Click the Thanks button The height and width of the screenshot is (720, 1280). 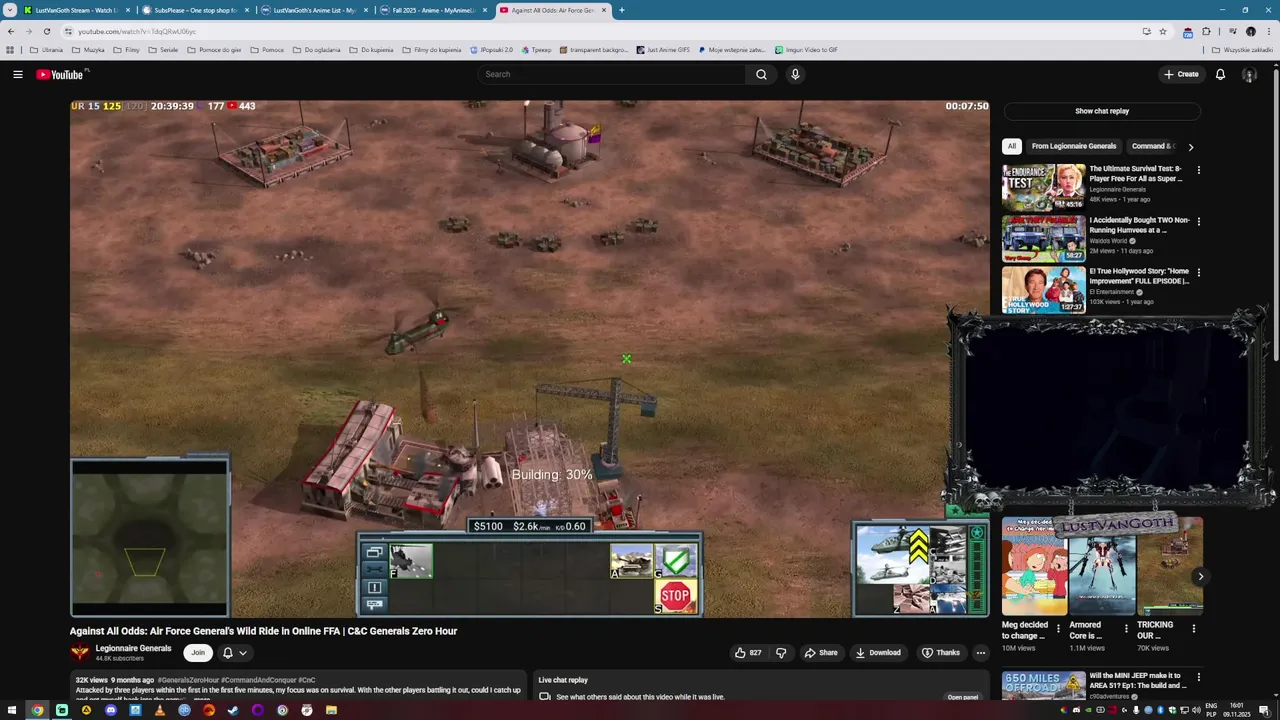(940, 653)
